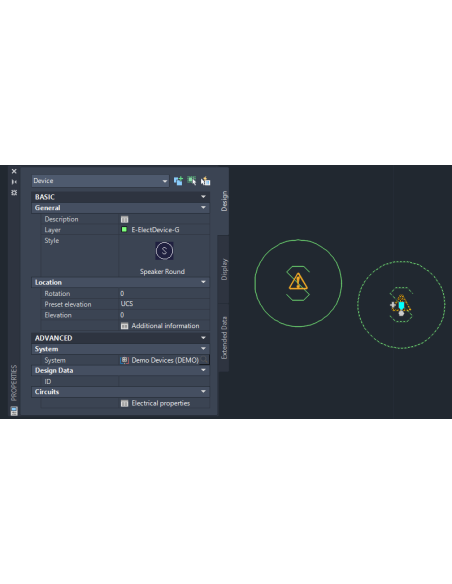Click the worksheet icon beside Electrical properties

click(x=125, y=403)
